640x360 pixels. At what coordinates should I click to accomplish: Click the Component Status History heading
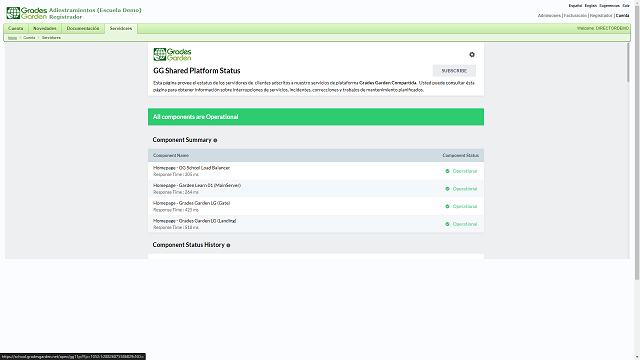coord(189,245)
